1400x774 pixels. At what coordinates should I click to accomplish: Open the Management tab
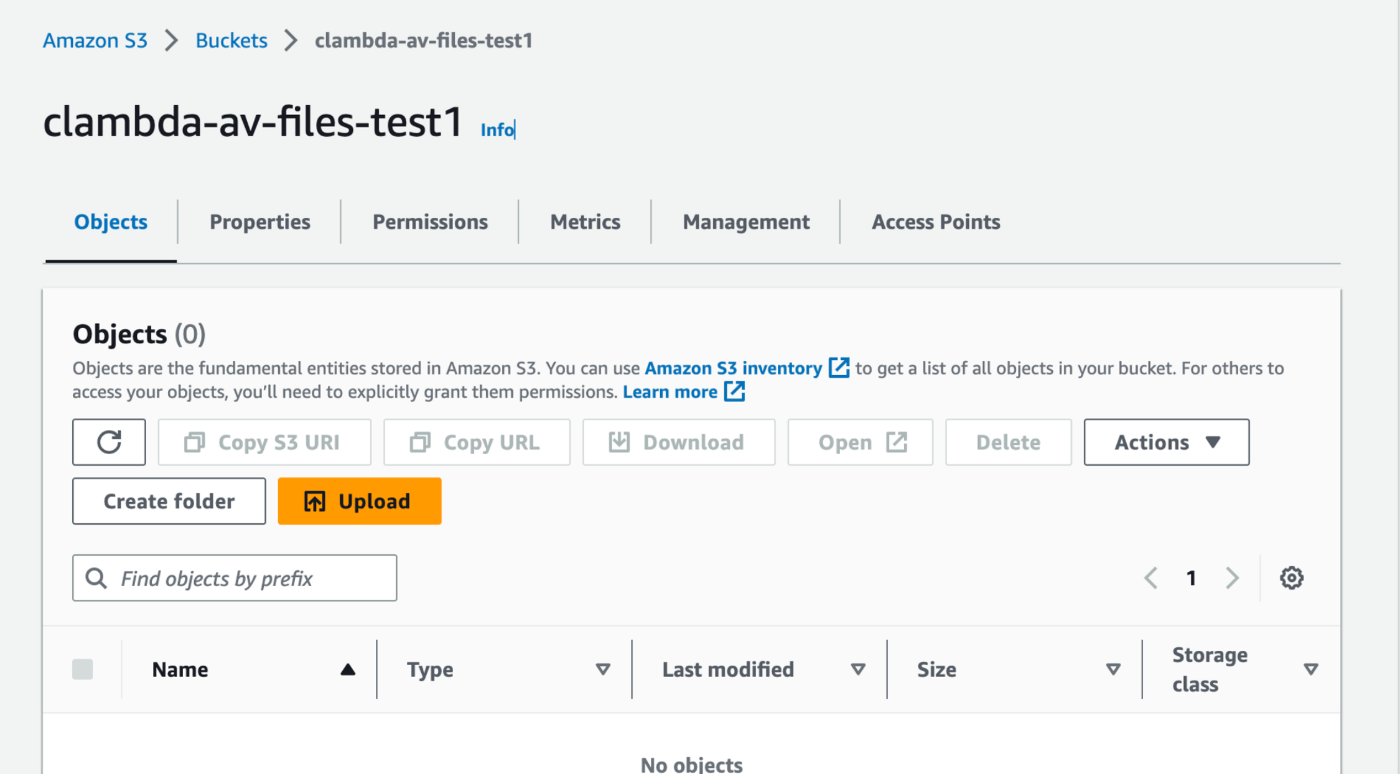point(746,222)
